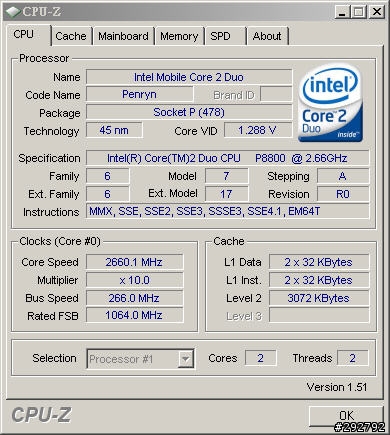Click the 'Rated FSB' label
Screen dimensions: 390x435
pyautogui.click(x=53, y=316)
